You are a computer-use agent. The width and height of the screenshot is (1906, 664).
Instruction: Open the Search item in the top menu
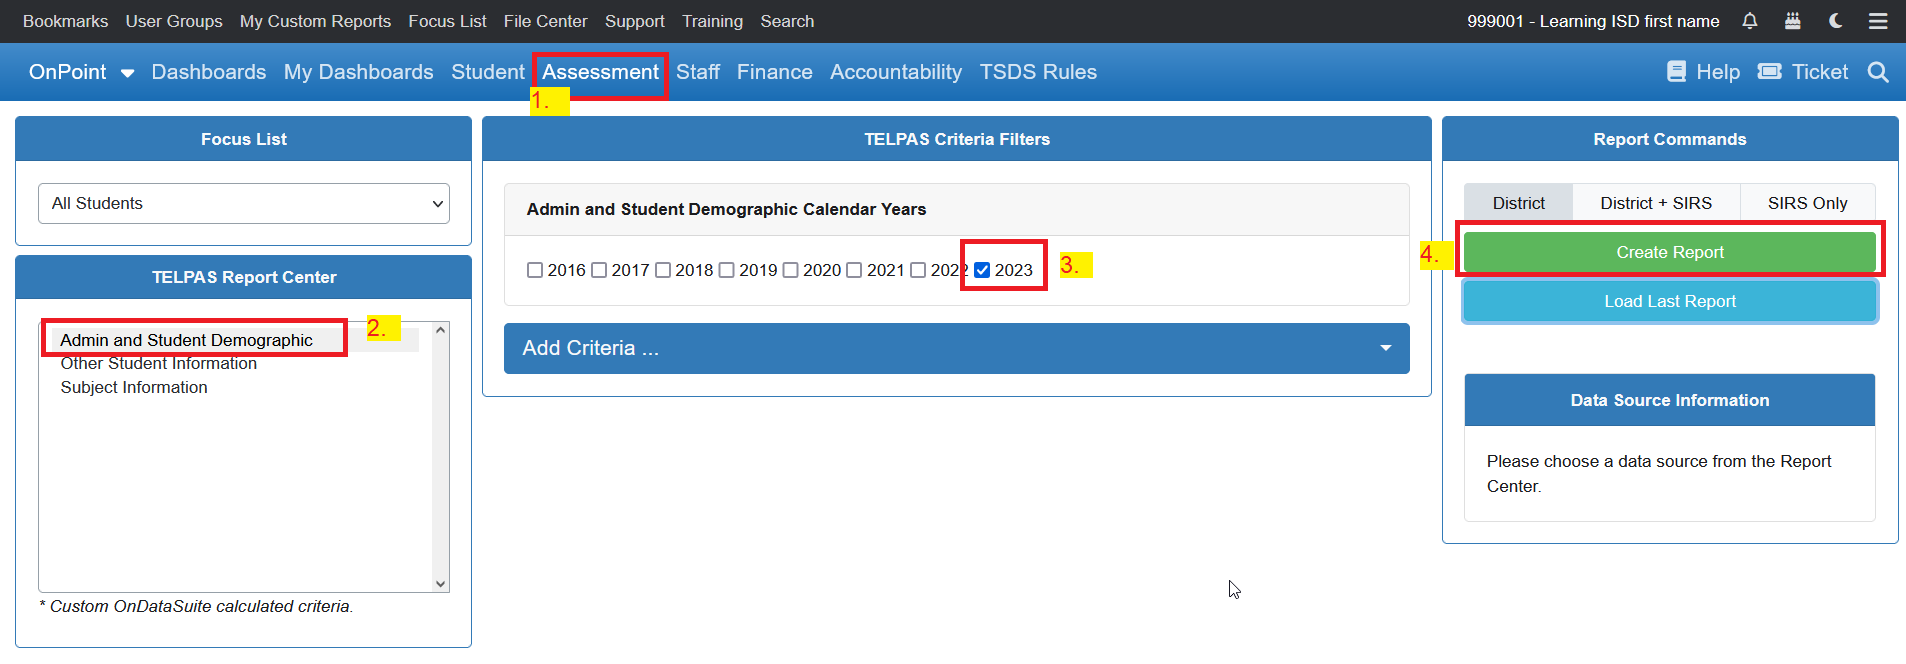(787, 21)
